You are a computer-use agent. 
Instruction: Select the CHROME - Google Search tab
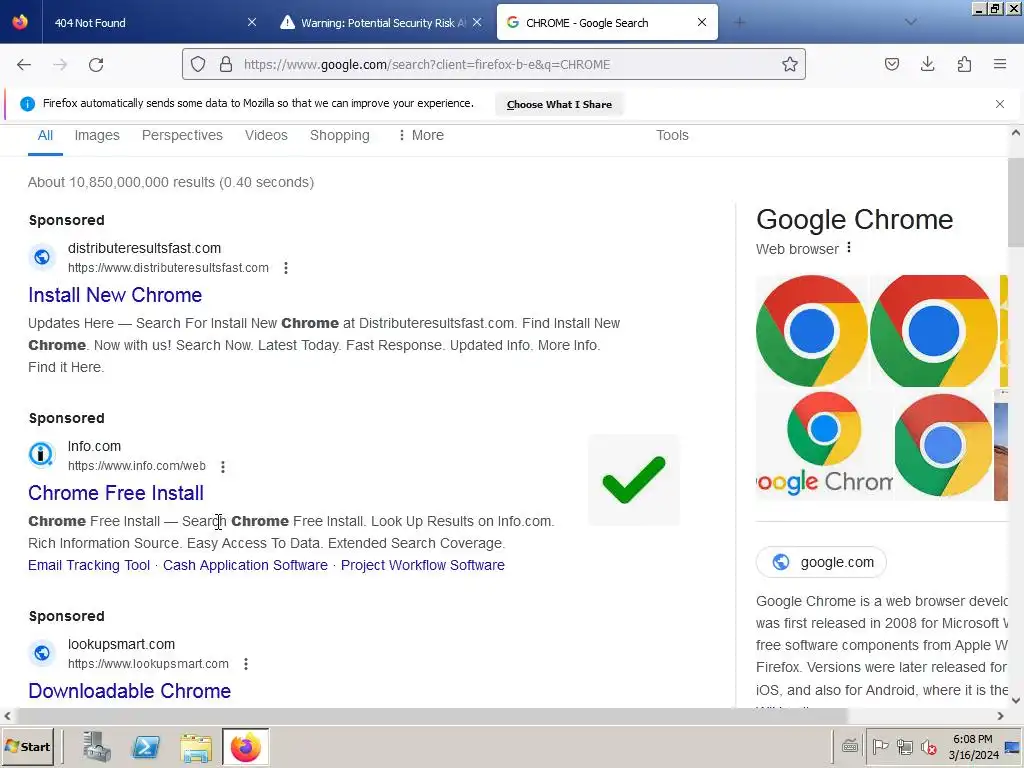(x=607, y=23)
